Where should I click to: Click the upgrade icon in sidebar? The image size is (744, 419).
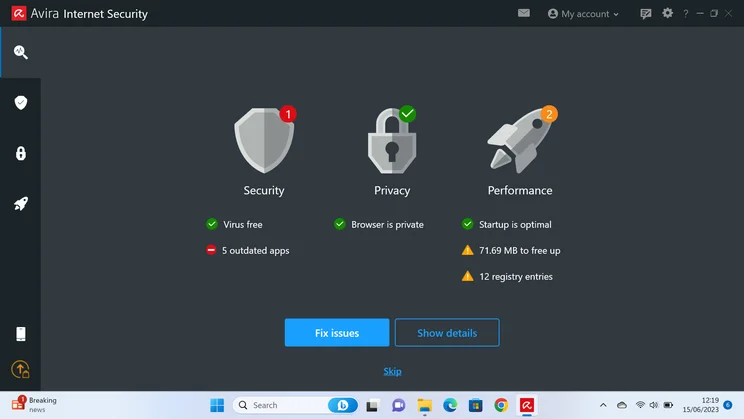(20, 369)
